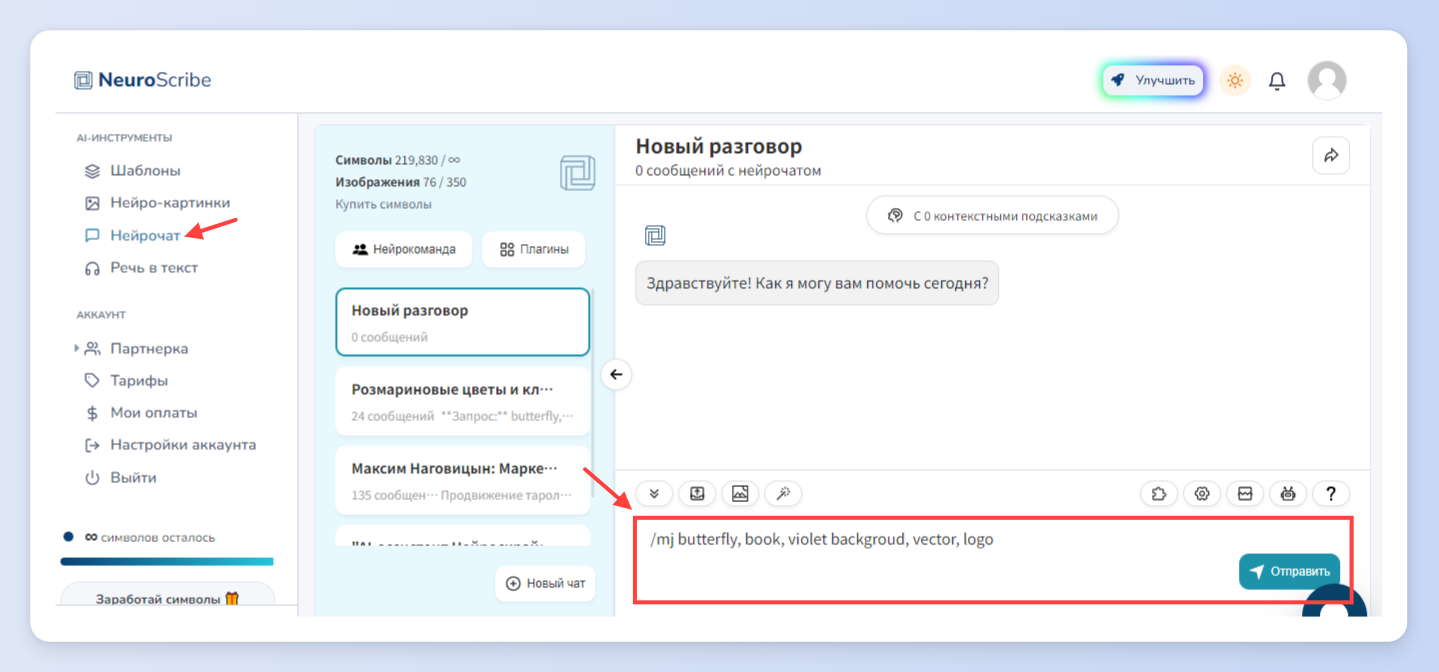
Task: Open the Плагины button
Action: 534,249
